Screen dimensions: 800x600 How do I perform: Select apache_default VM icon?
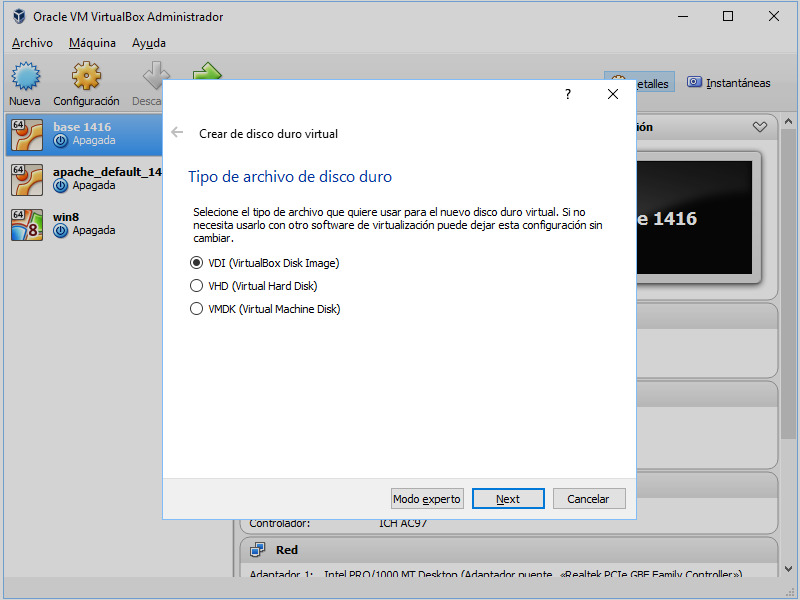click(27, 180)
